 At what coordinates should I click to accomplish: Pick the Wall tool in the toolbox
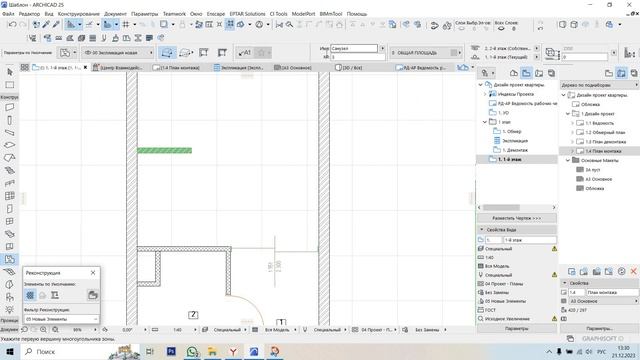pos(10,107)
